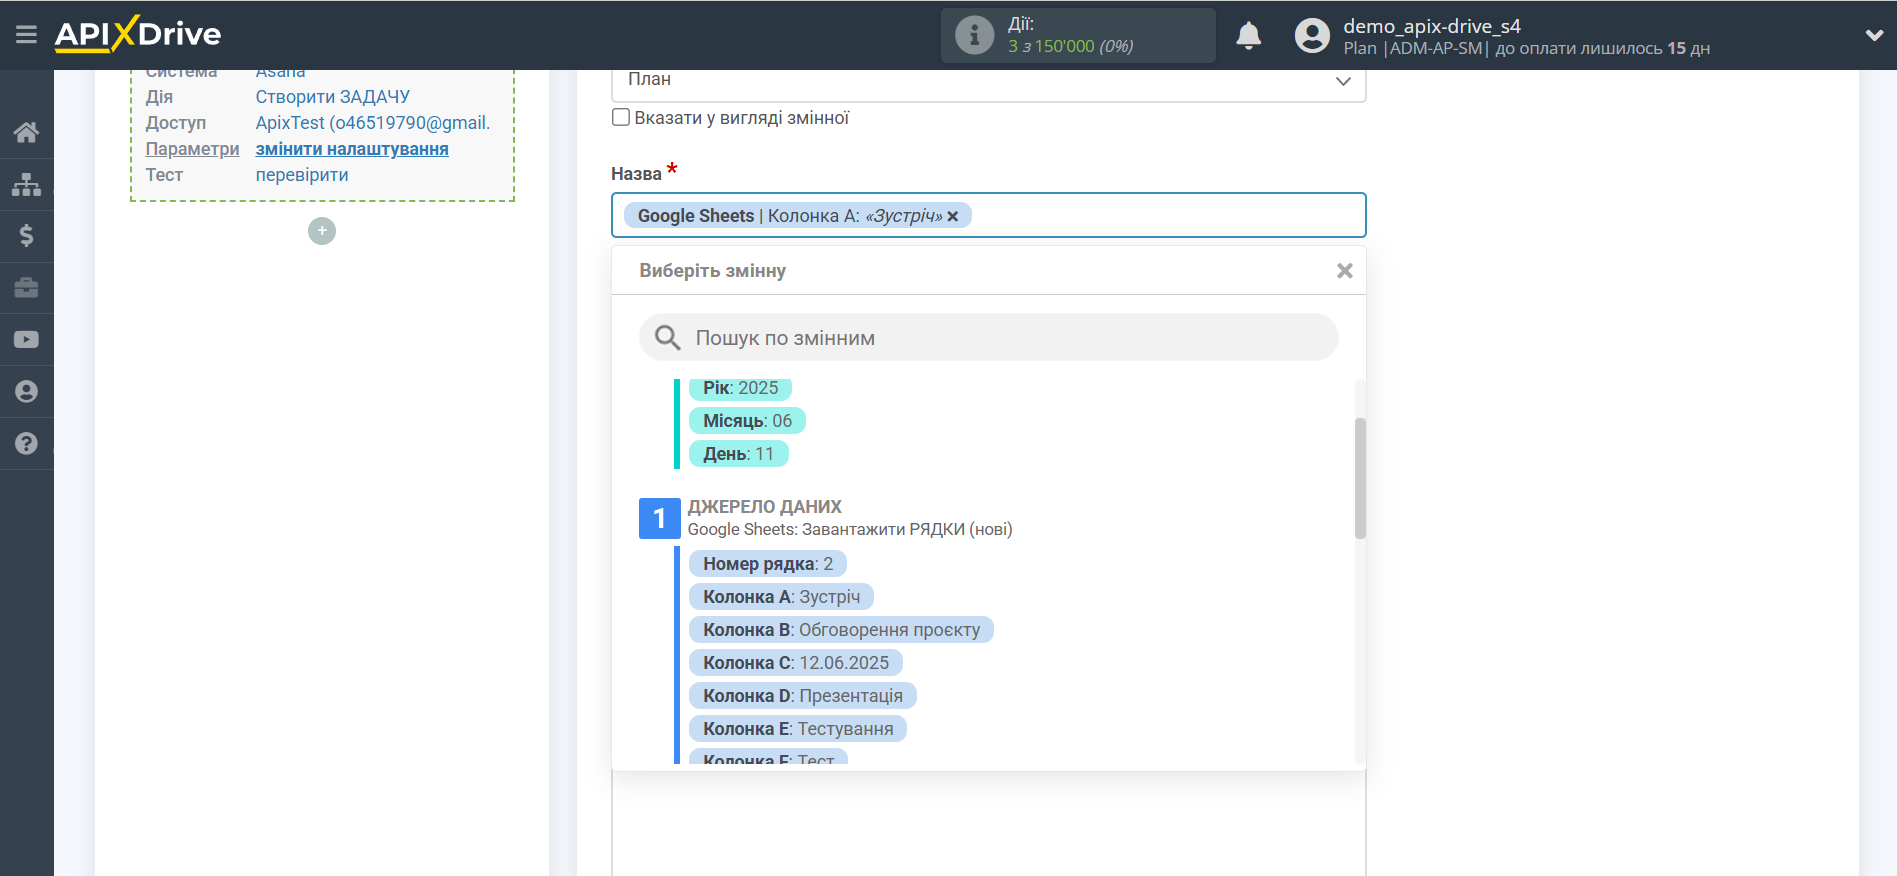Go to Home in sidebar
The image size is (1897, 876).
pos(27,132)
